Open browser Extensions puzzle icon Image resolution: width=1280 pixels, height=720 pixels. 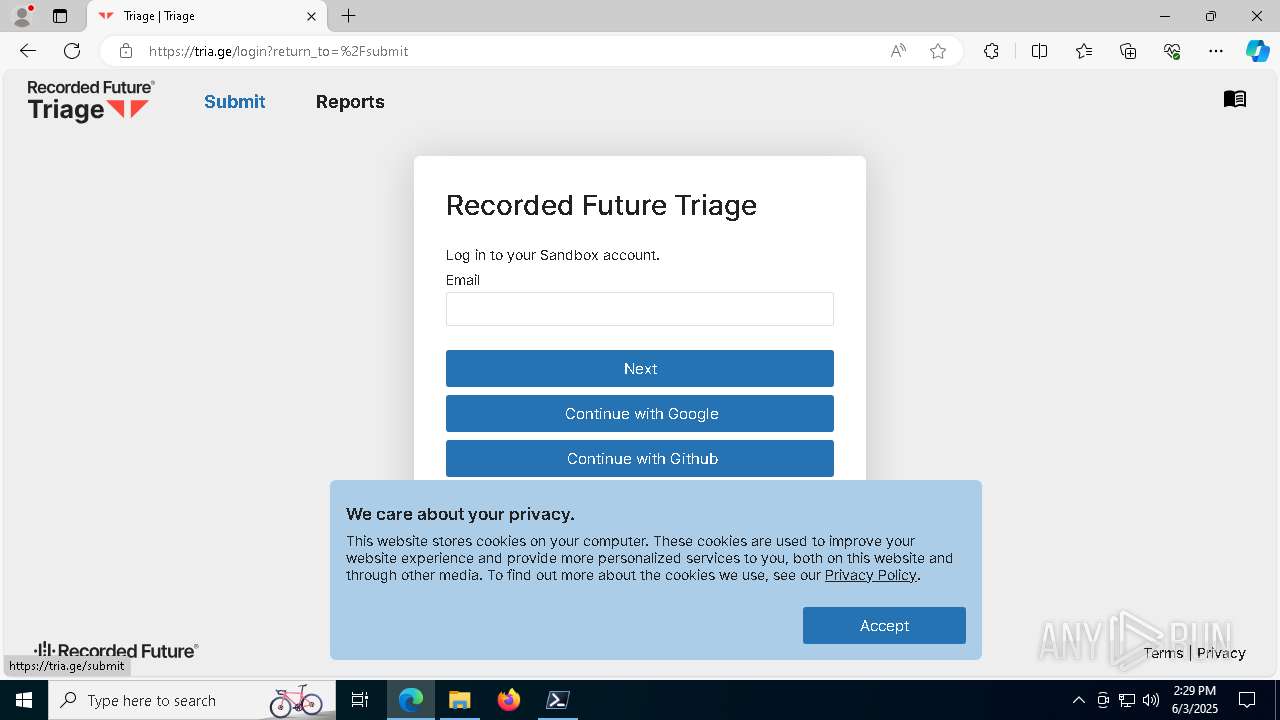click(x=991, y=51)
